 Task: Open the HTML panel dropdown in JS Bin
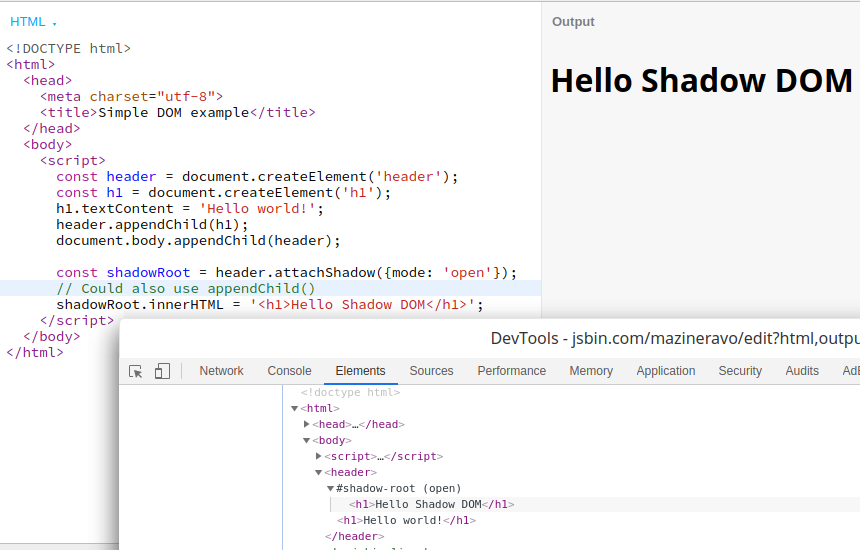[x=33, y=22]
